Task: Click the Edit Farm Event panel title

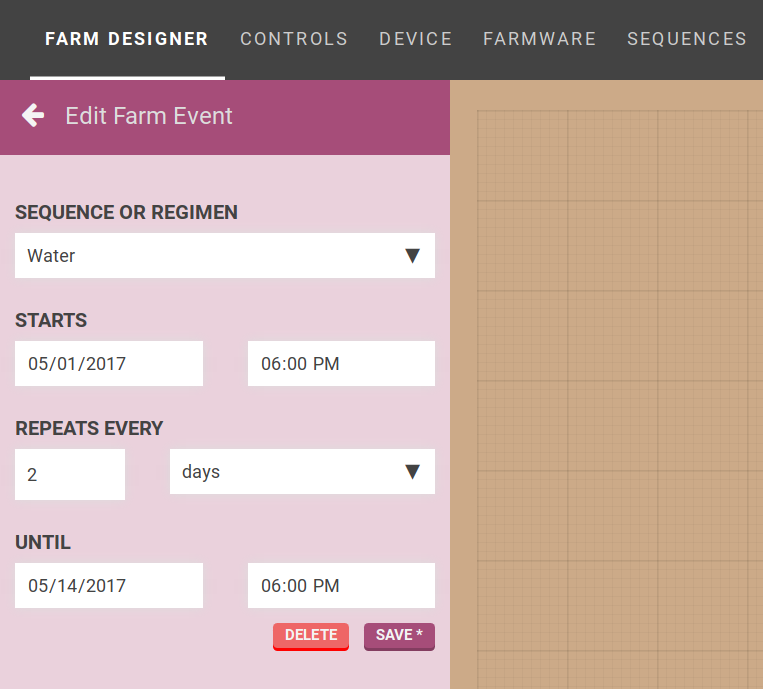Action: (x=149, y=116)
